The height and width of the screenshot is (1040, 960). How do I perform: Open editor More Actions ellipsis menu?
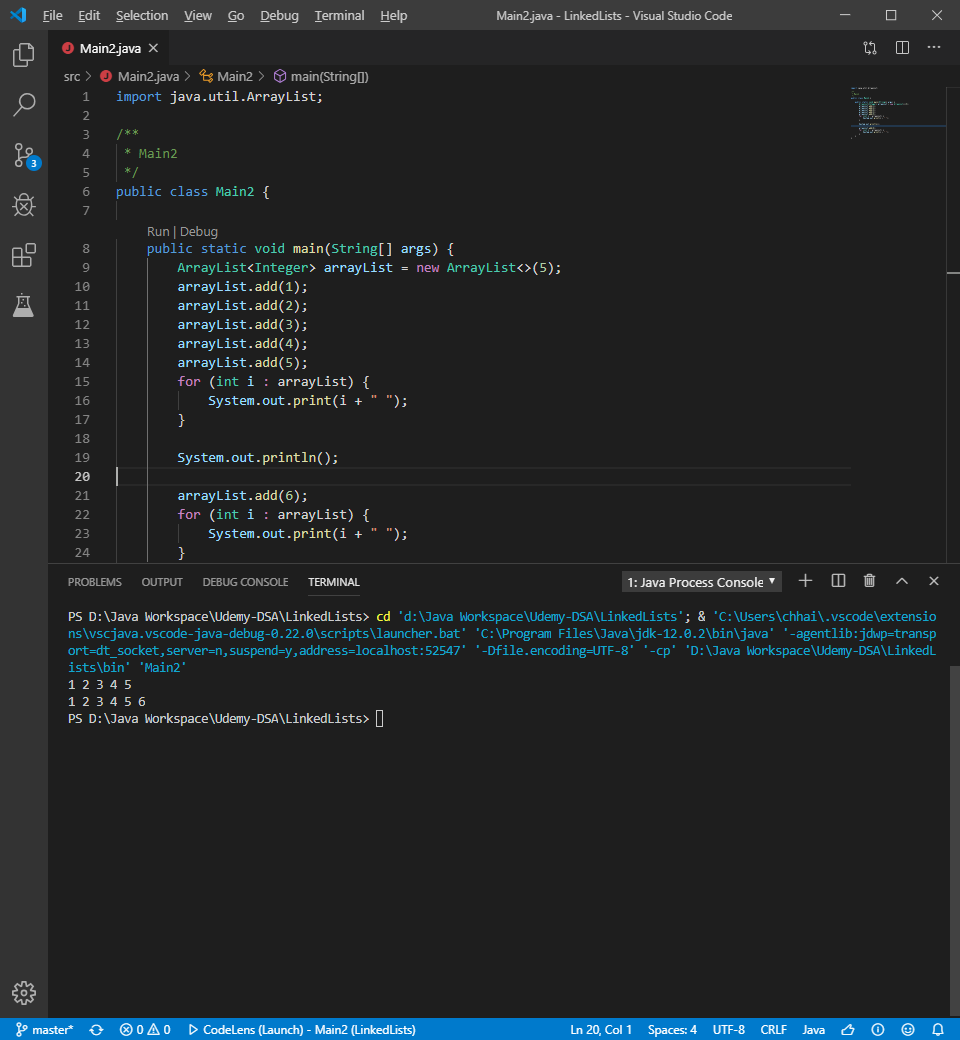[934, 48]
